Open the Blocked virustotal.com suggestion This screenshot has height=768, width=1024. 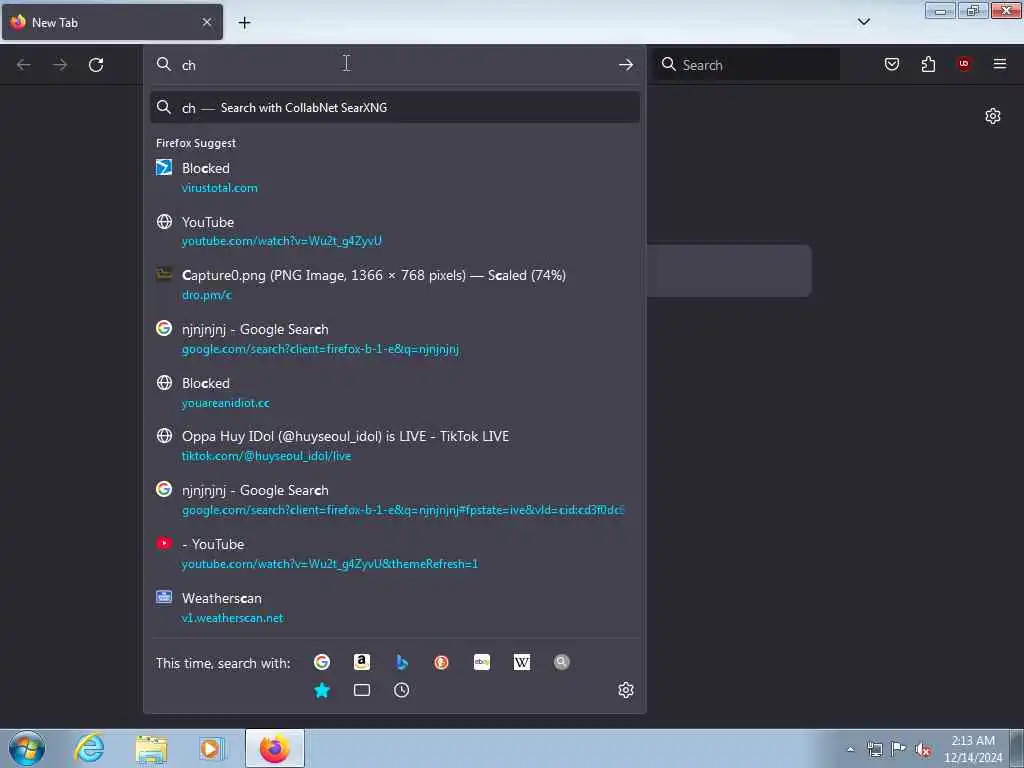(395, 178)
